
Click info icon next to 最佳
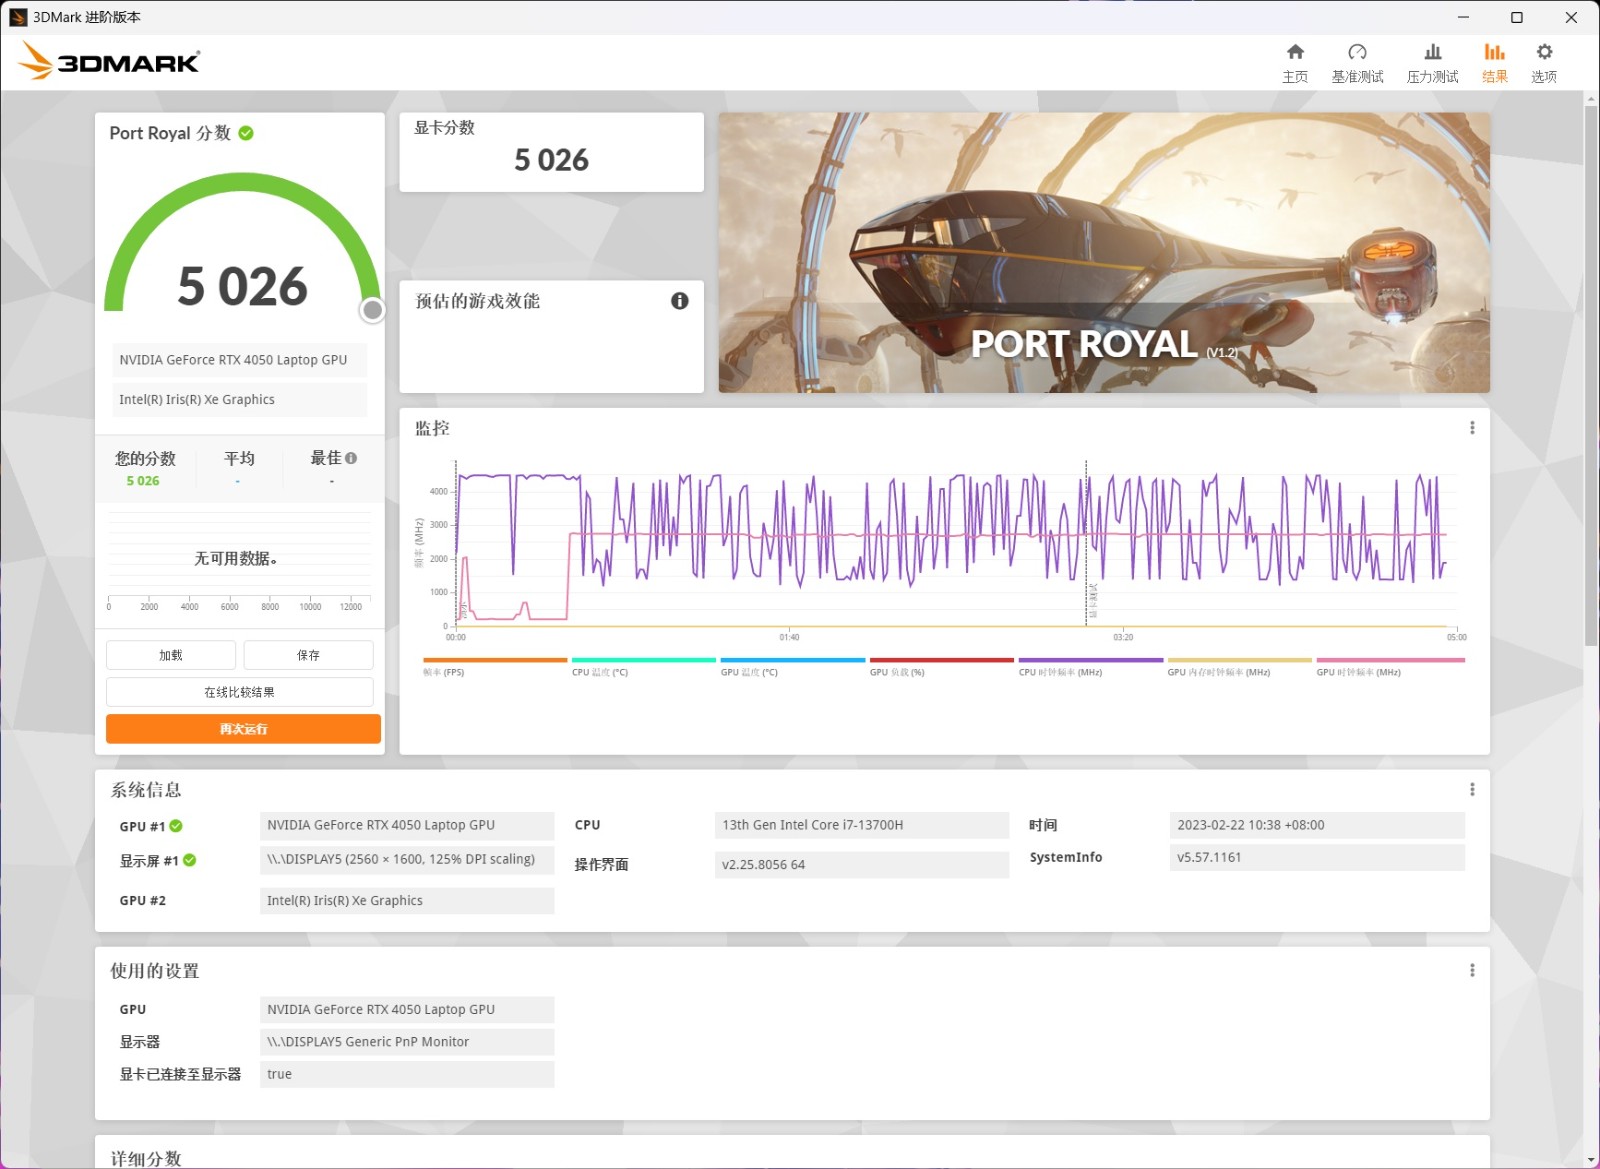(351, 458)
